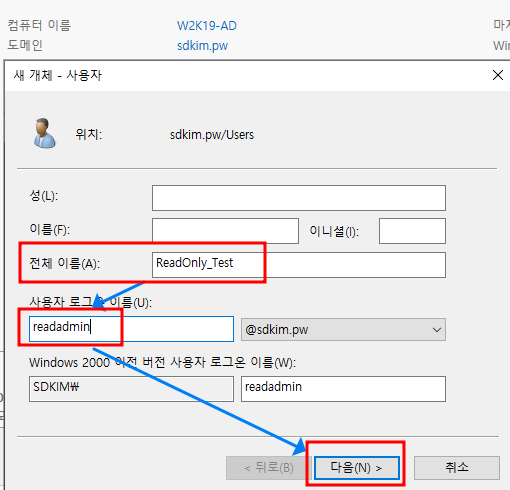
Task: Click the user avatar icon in dialog
Action: pyautogui.click(x=44, y=133)
